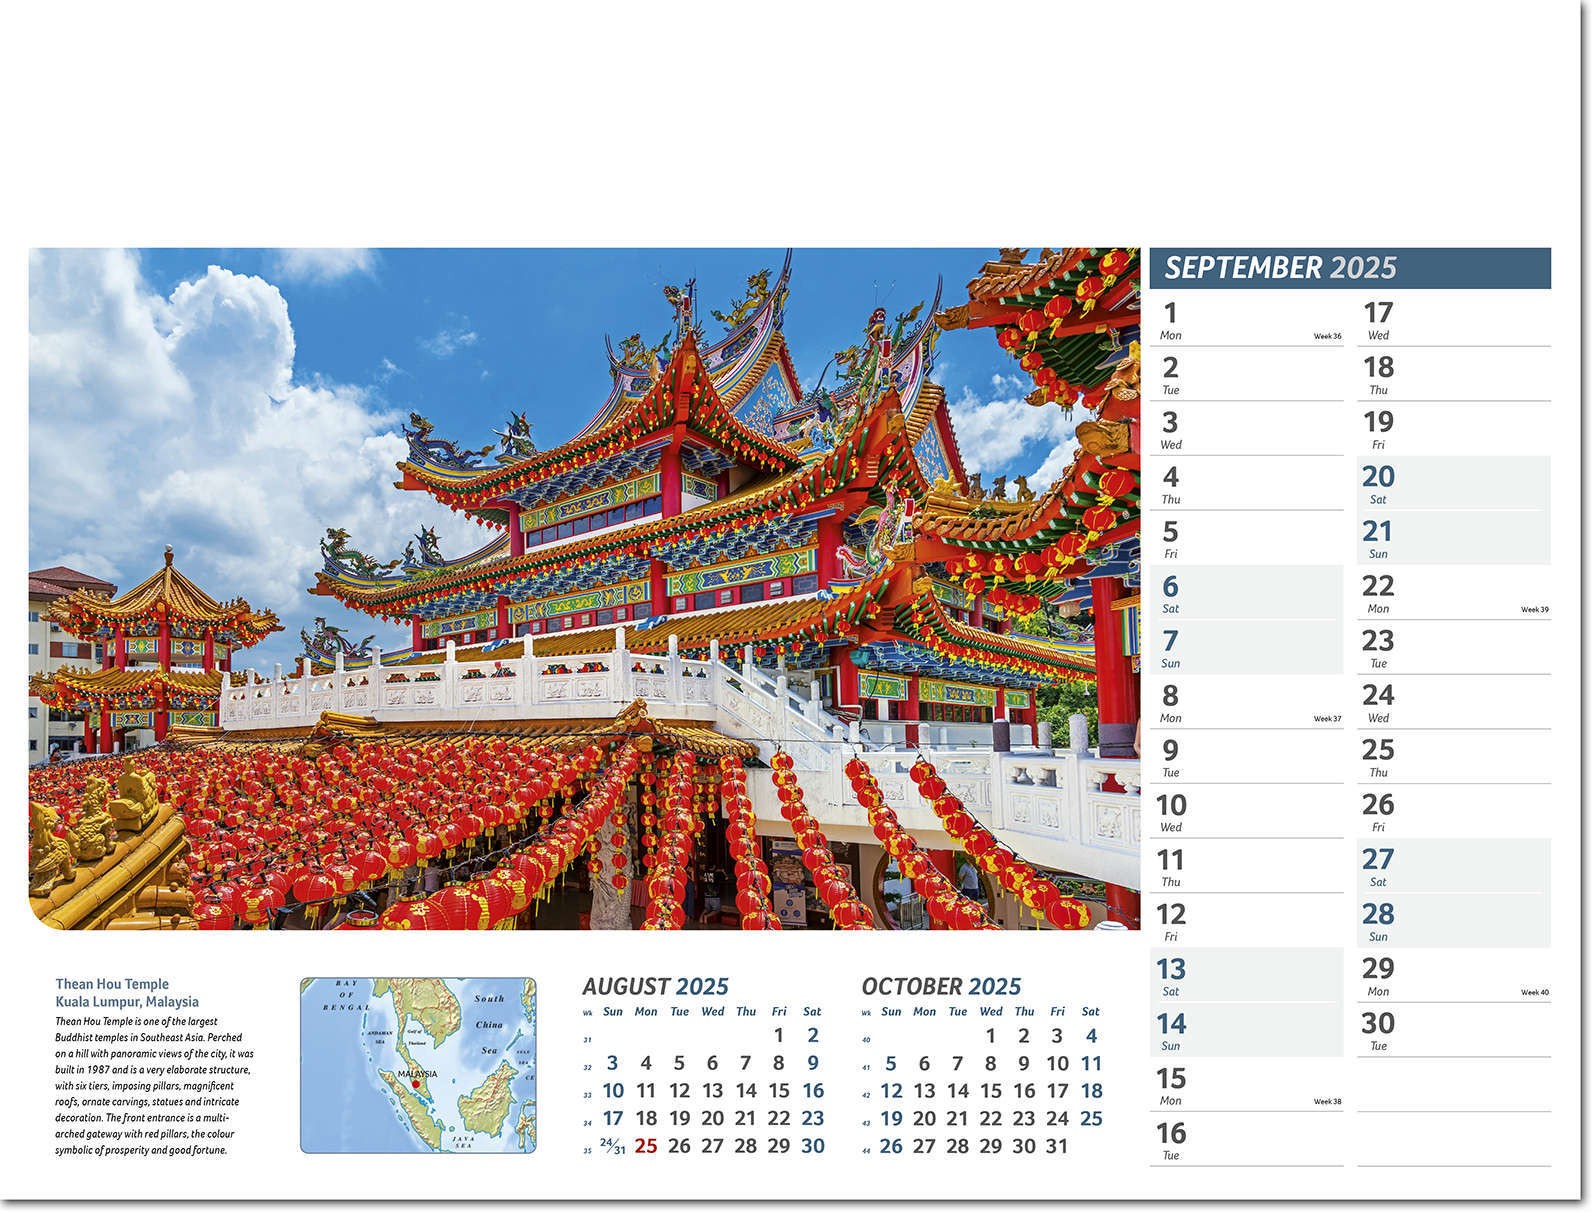
Task: Click 31 in the October mini calendar
Action: pyautogui.click(x=1057, y=1146)
